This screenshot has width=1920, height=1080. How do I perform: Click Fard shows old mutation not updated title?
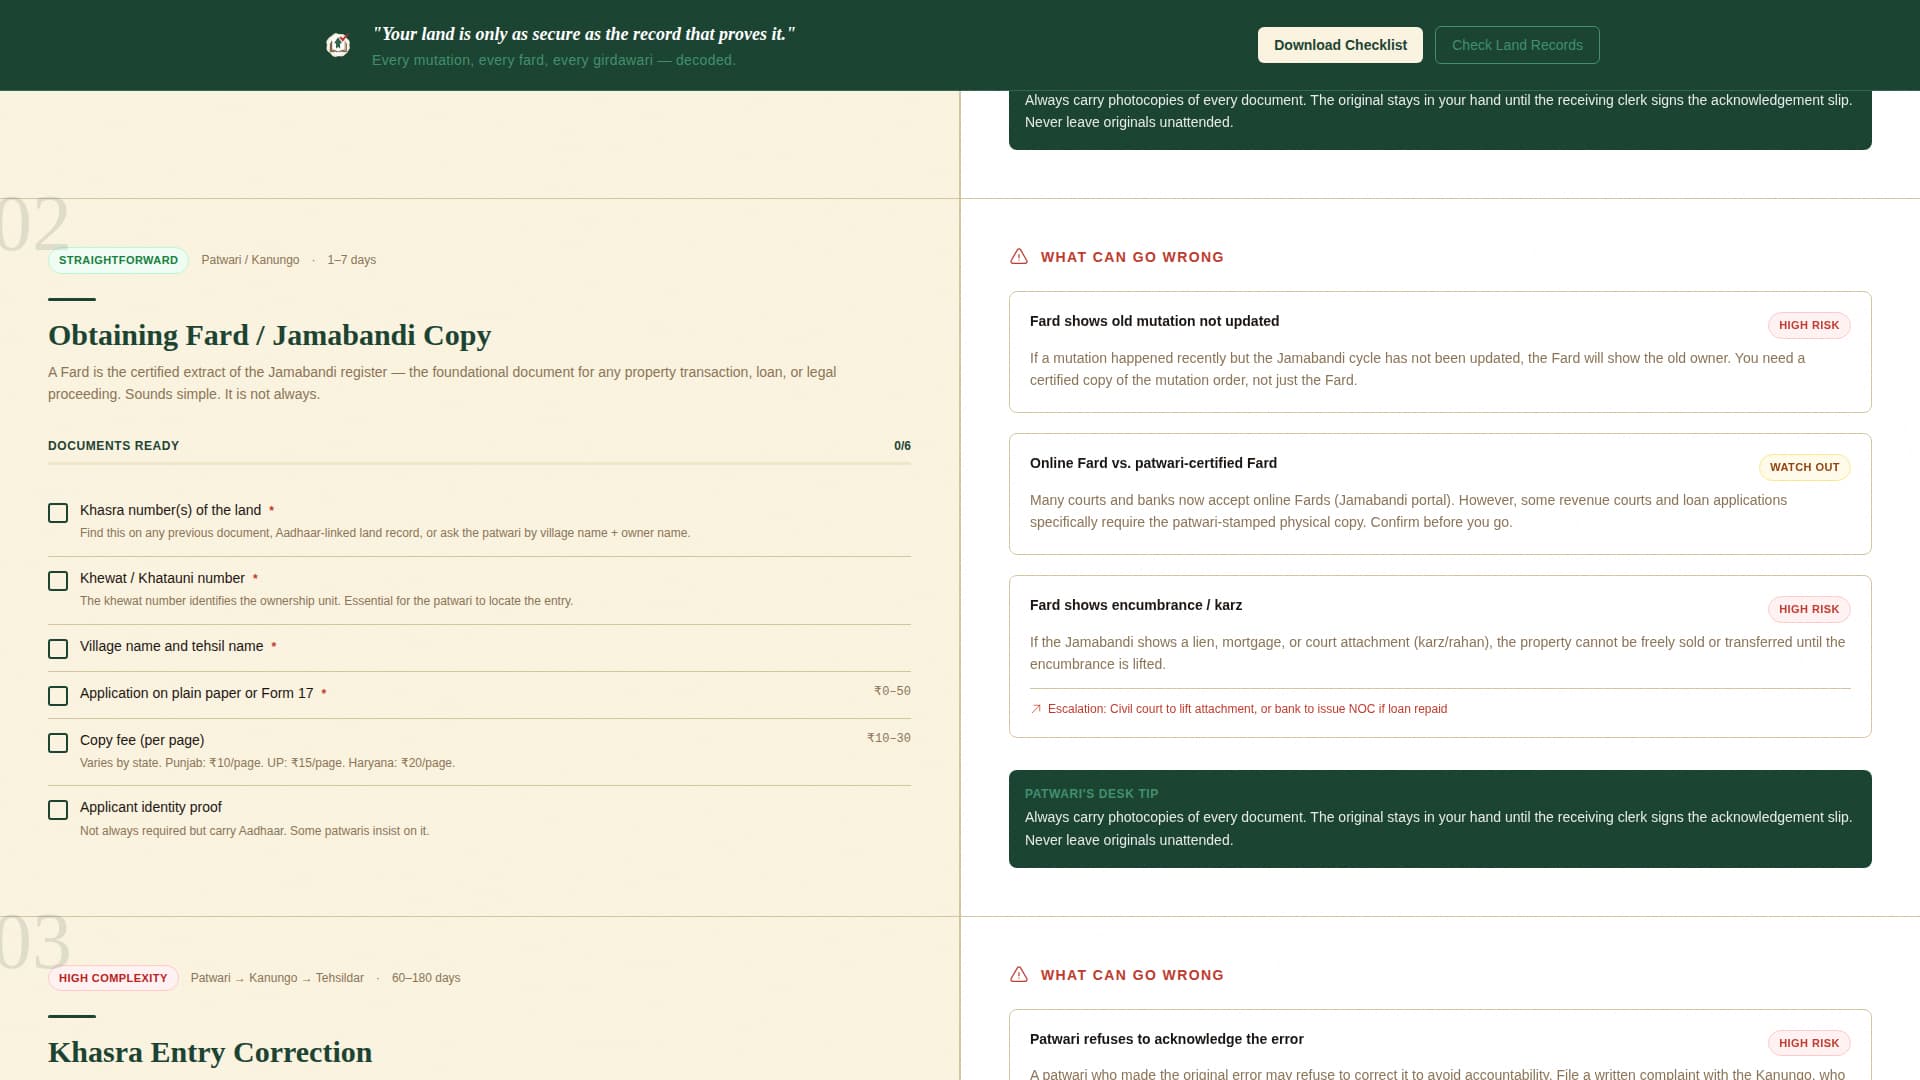[x=1154, y=321]
